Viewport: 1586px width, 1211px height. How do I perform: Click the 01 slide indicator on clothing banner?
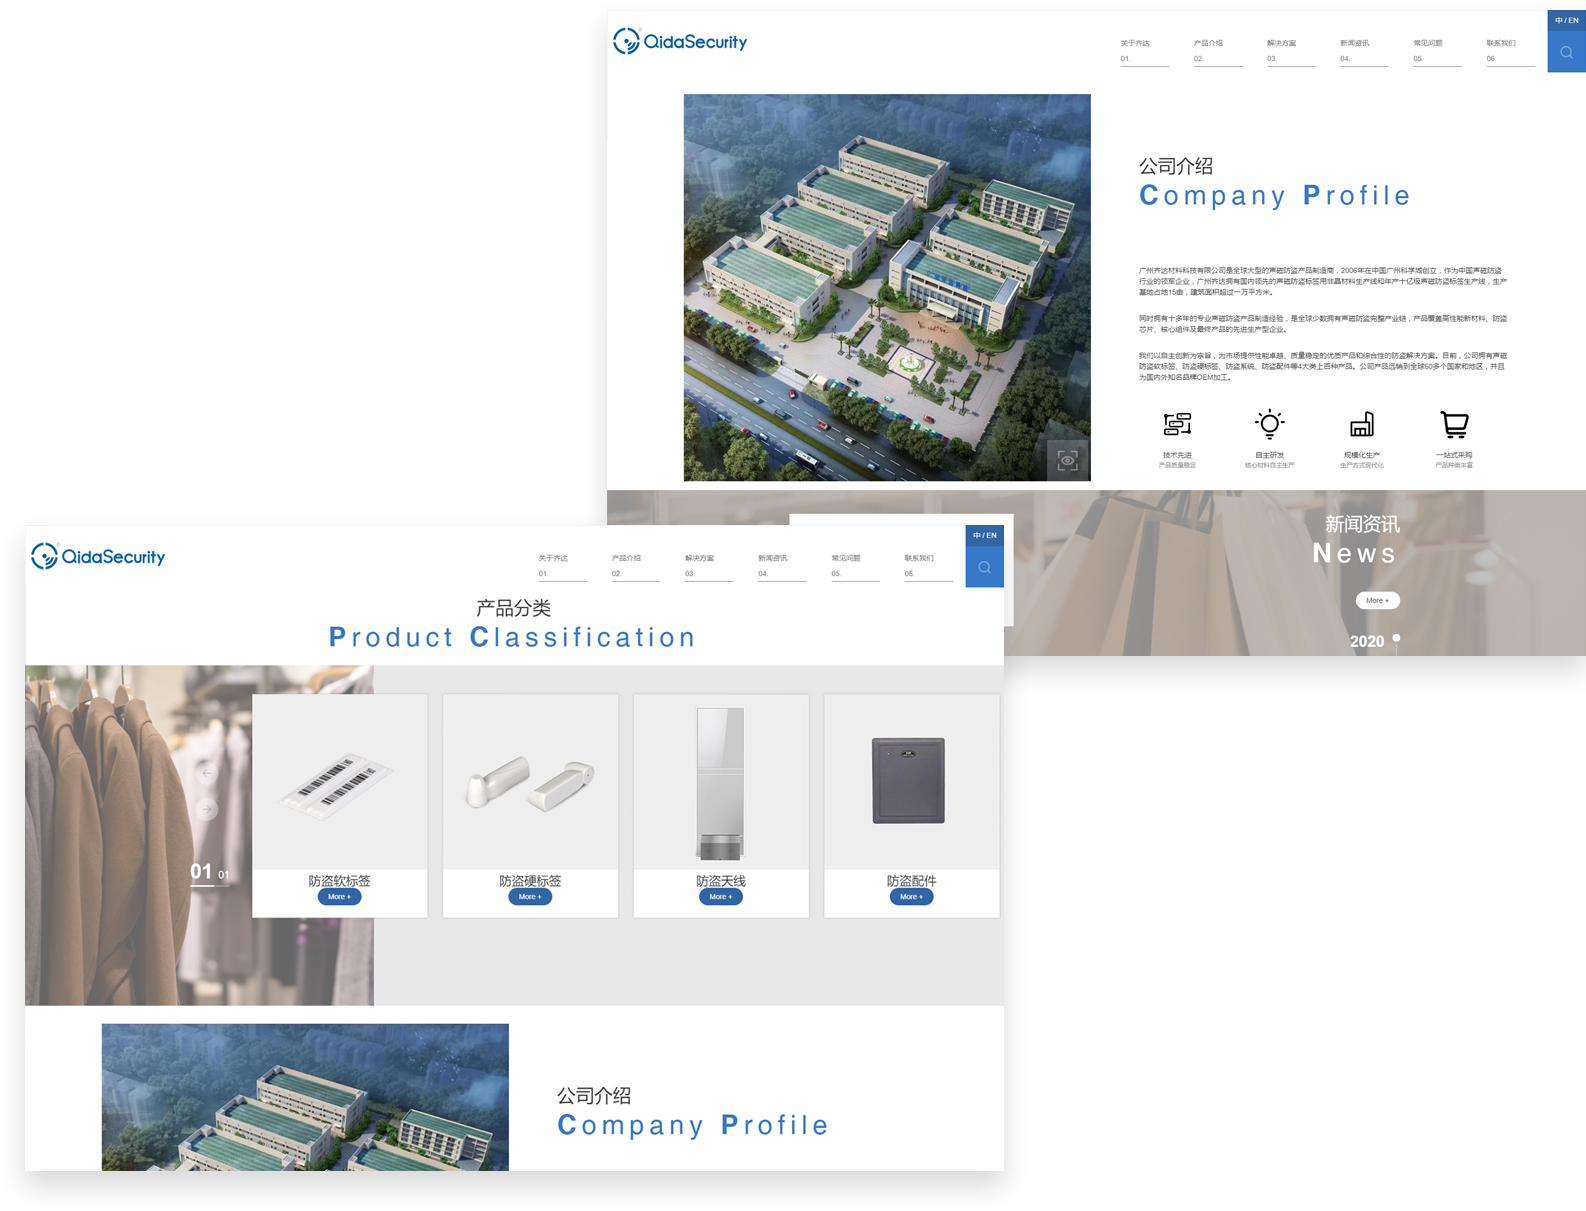point(201,872)
